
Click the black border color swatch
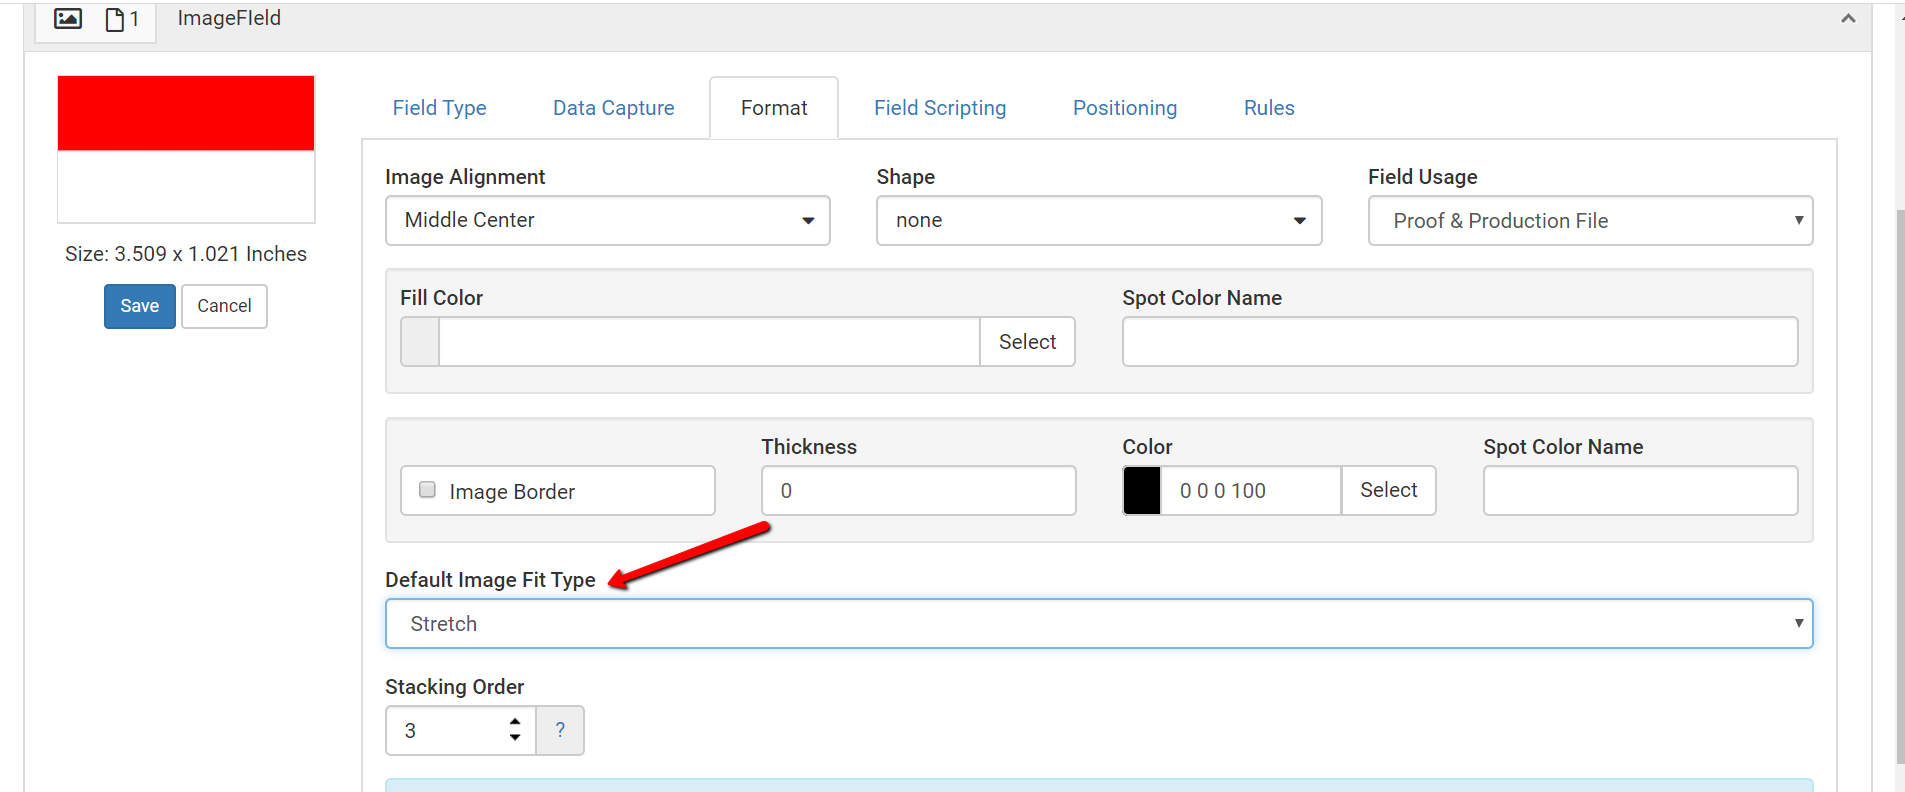[1142, 490]
